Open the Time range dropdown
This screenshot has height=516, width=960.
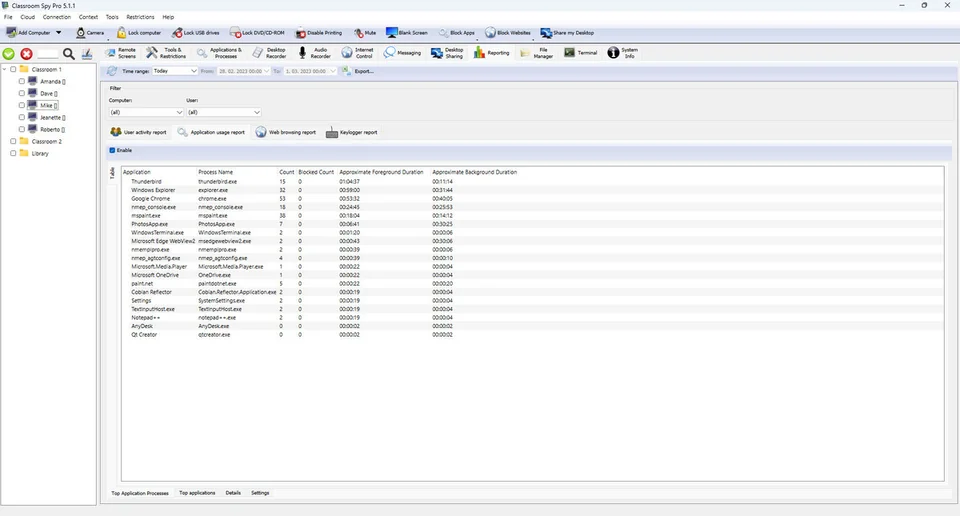174,71
